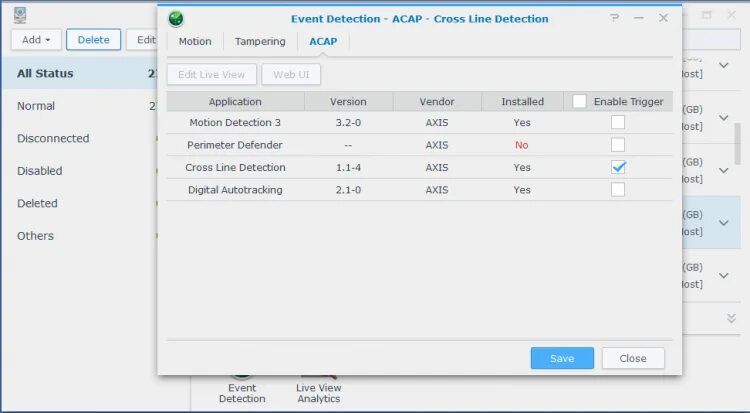Close the Event Detection dialog window
750x413 pixels.
[663, 18]
